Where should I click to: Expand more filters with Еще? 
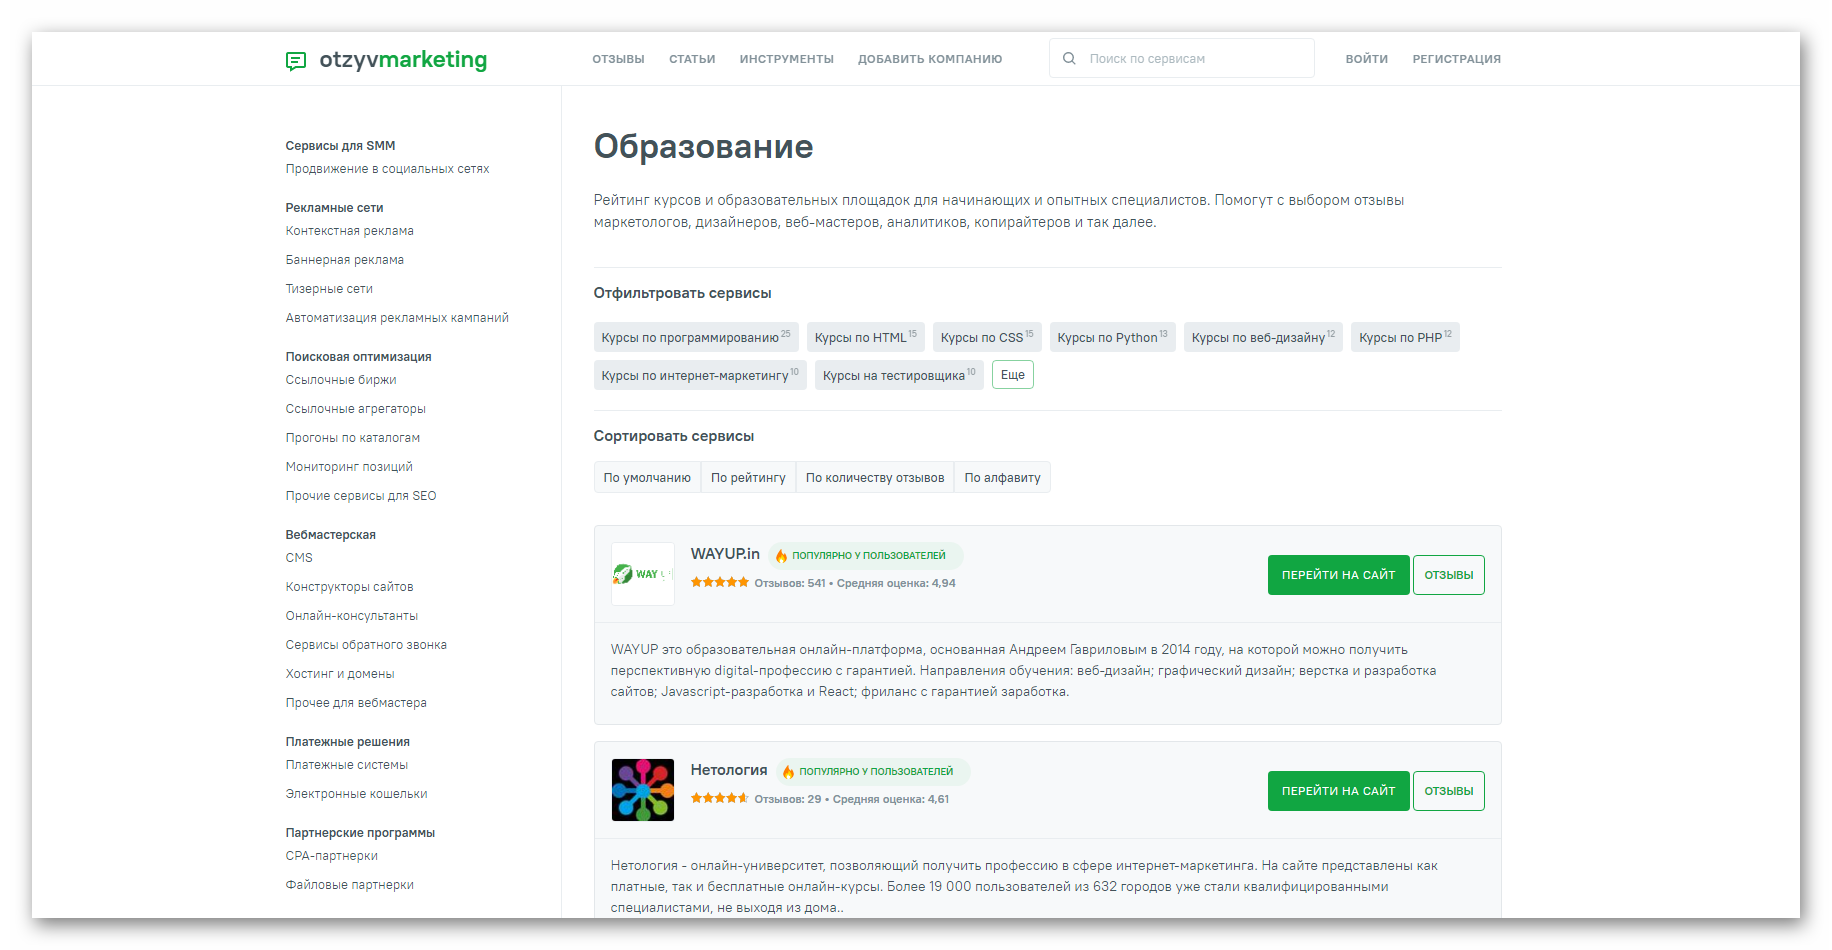pos(1013,375)
